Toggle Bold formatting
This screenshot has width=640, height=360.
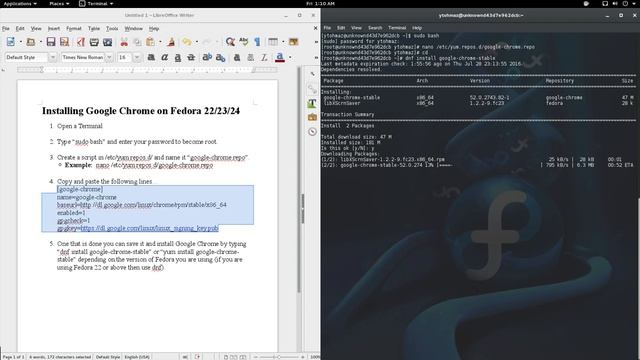tap(151, 57)
